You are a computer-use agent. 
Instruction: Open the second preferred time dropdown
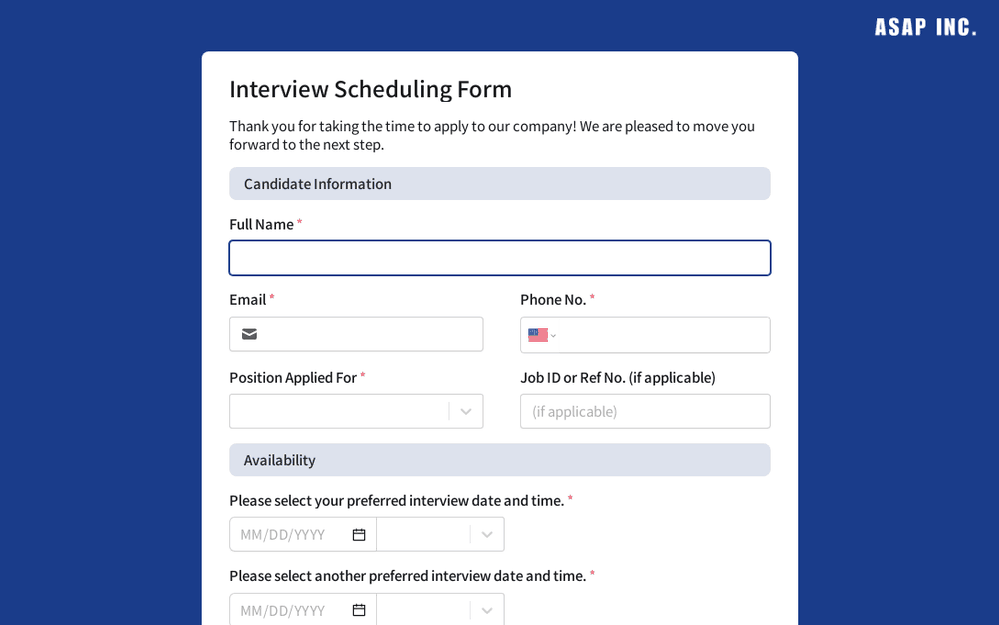click(x=424, y=610)
